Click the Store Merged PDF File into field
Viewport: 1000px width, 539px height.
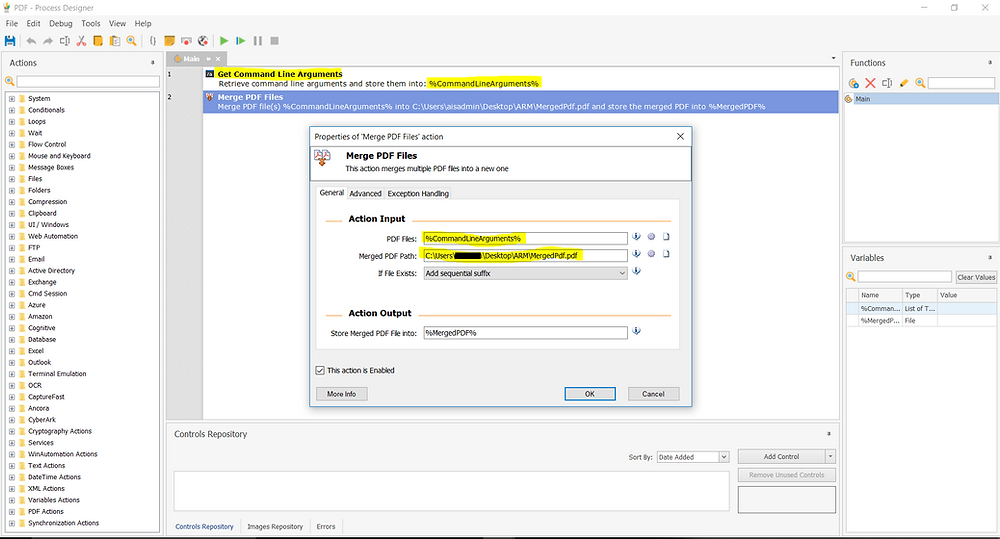tap(526, 332)
